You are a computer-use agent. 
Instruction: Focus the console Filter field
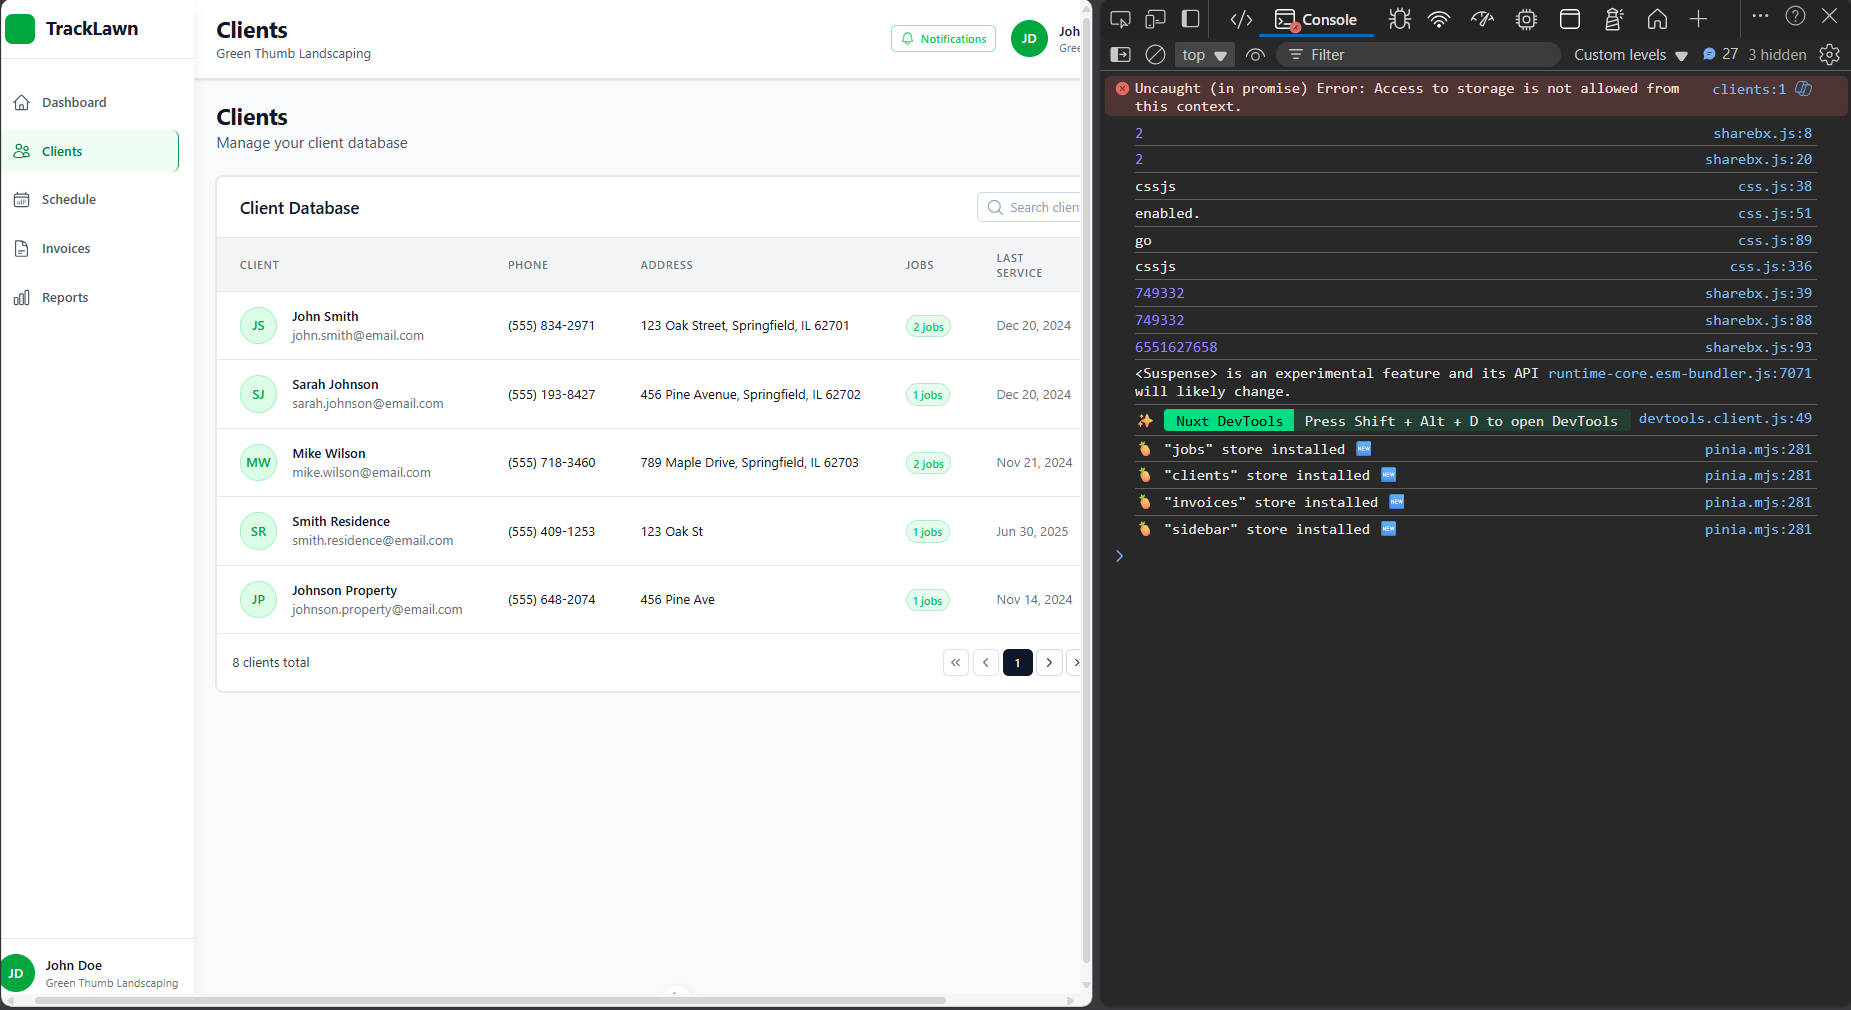(x=1418, y=55)
